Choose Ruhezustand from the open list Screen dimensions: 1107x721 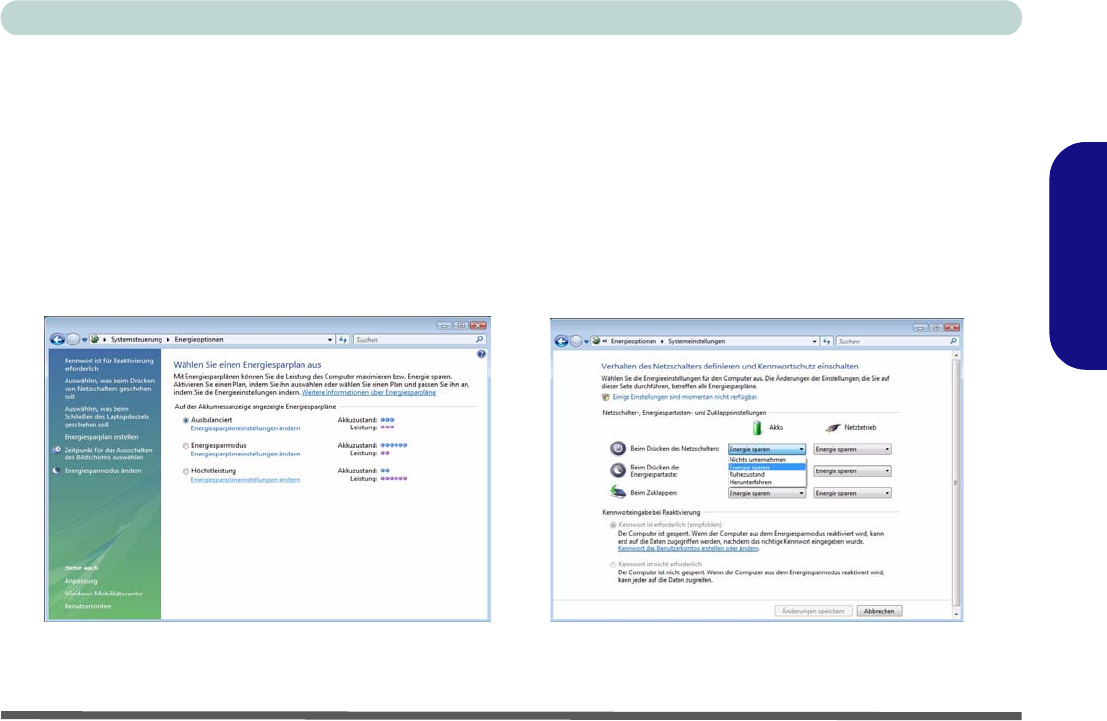point(767,475)
